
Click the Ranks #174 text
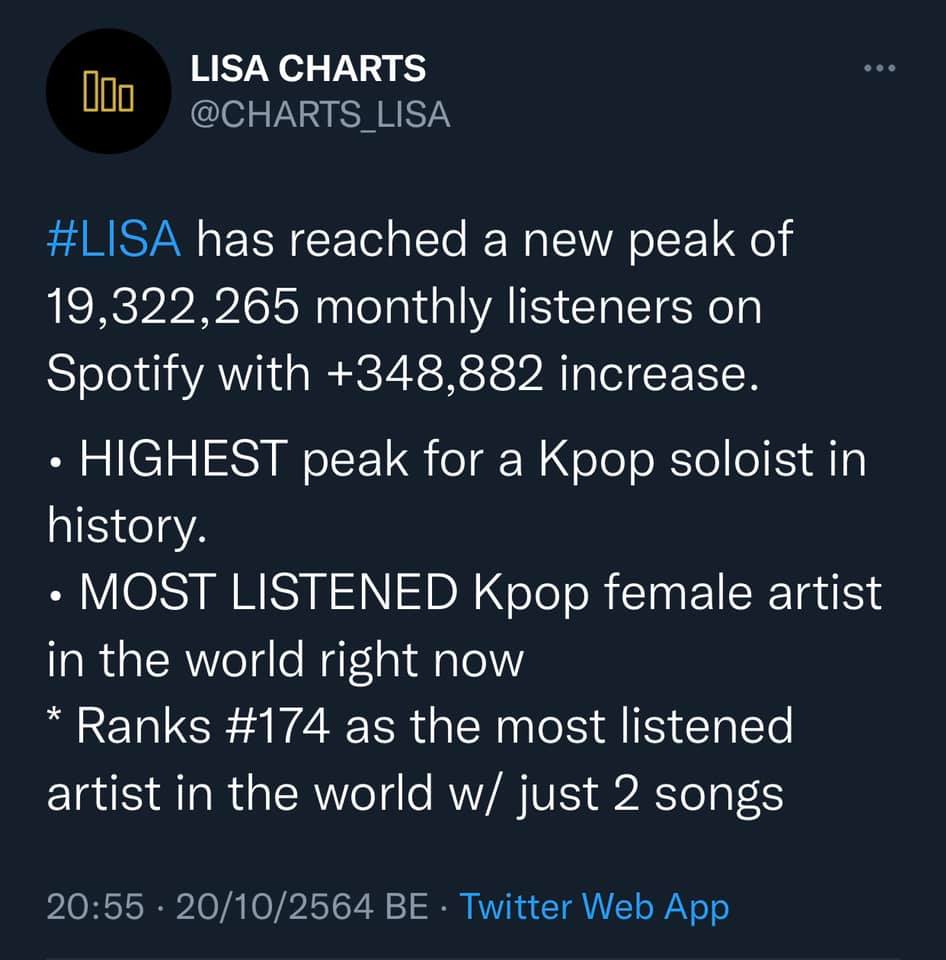203,726
